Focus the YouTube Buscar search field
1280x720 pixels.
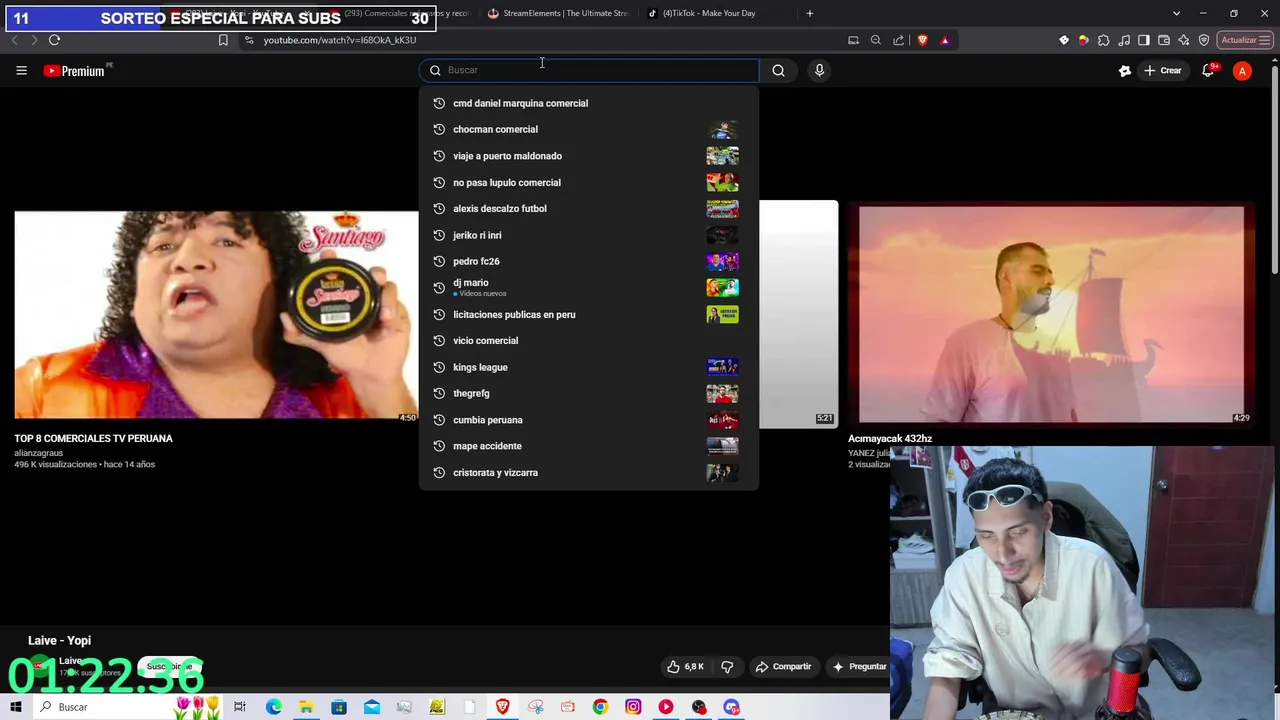click(589, 70)
